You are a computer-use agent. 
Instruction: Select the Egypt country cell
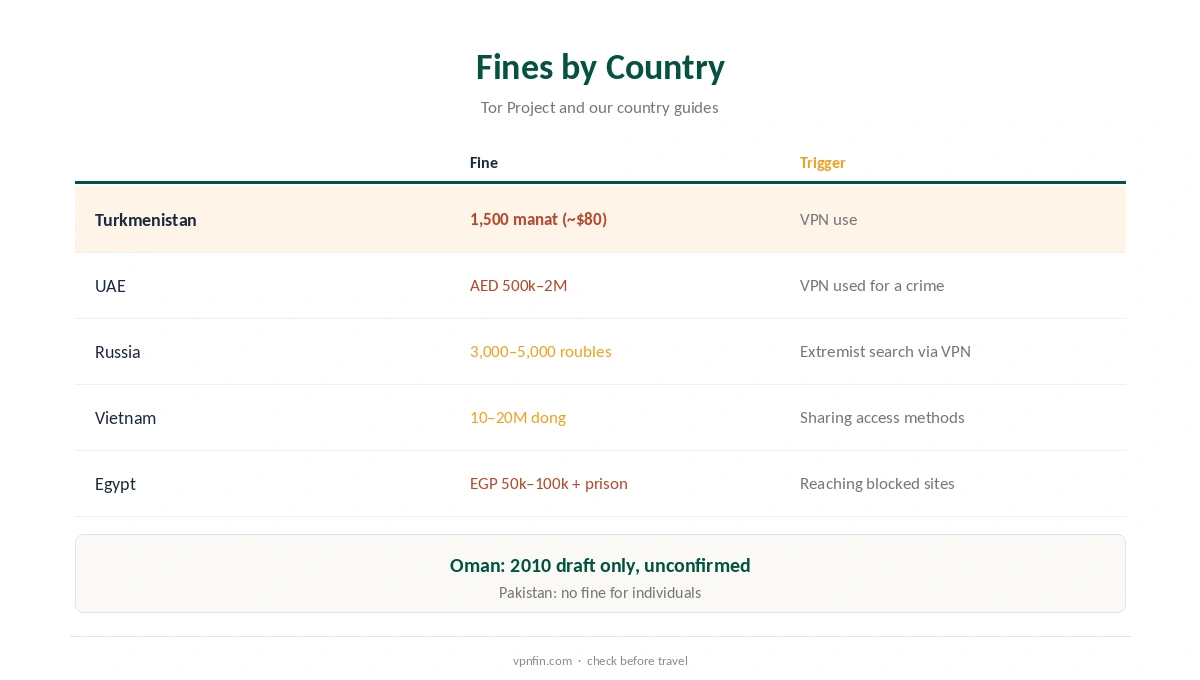click(x=115, y=484)
